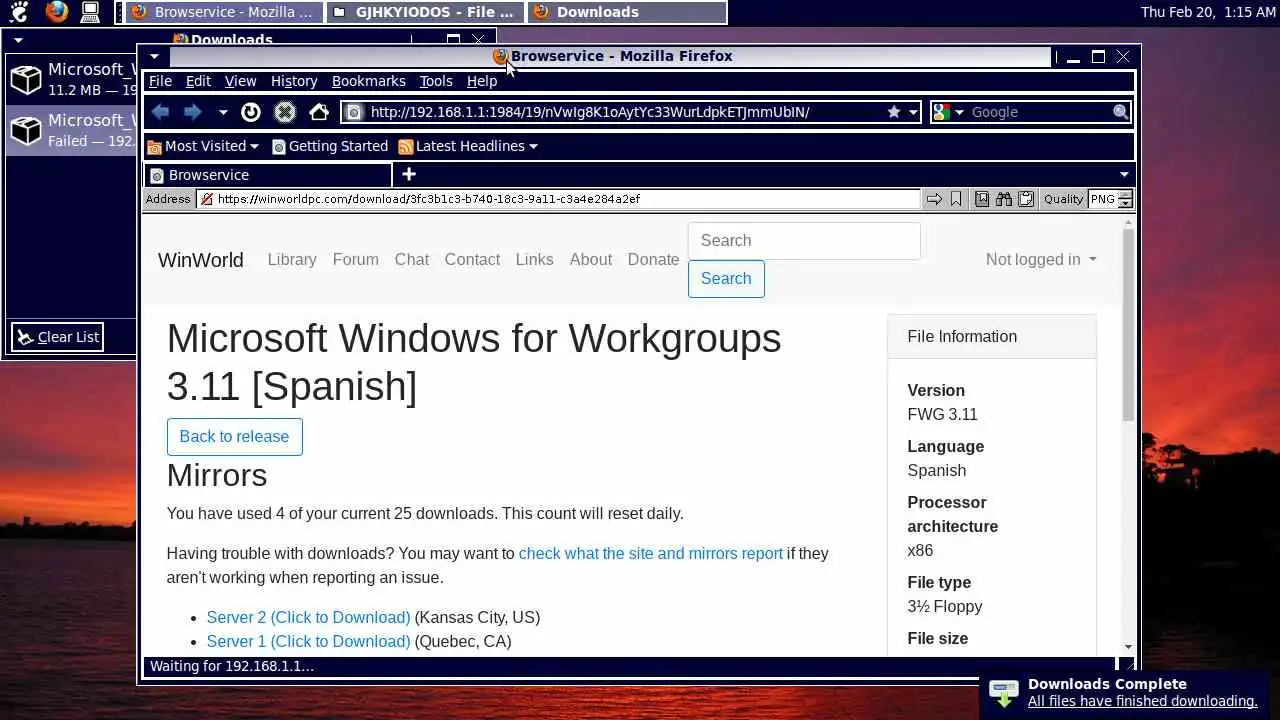Image resolution: width=1280 pixels, height=720 pixels.
Task: Click the page scrollbar down arrow
Action: 1128,647
